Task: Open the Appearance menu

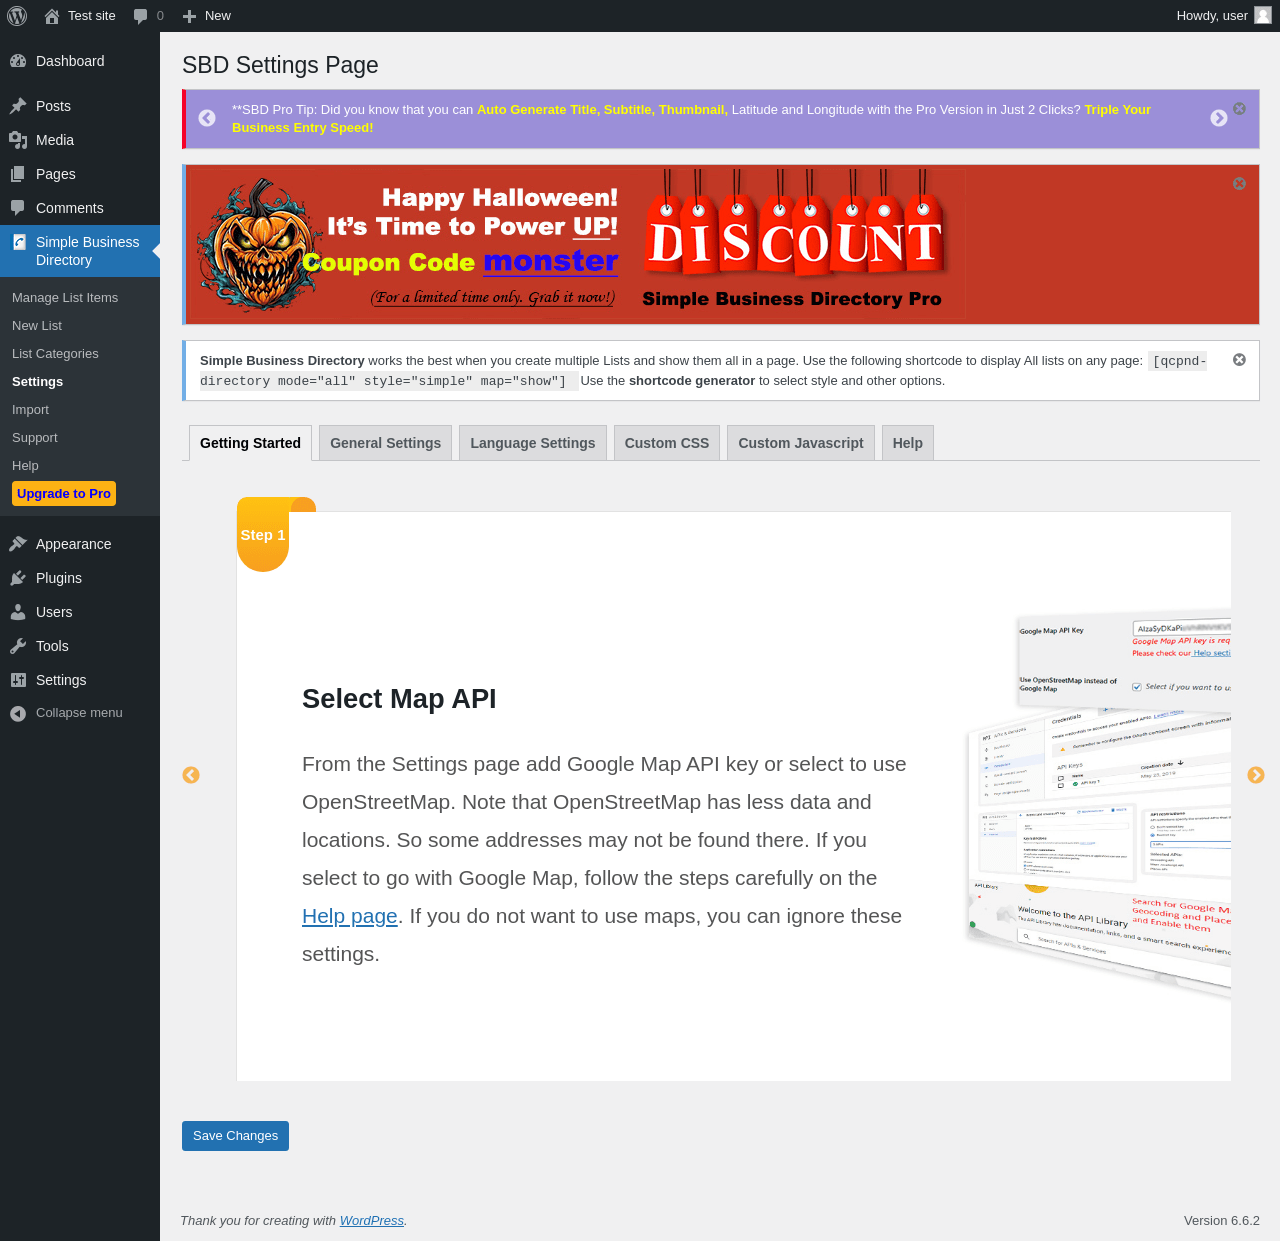Action: (x=80, y=544)
